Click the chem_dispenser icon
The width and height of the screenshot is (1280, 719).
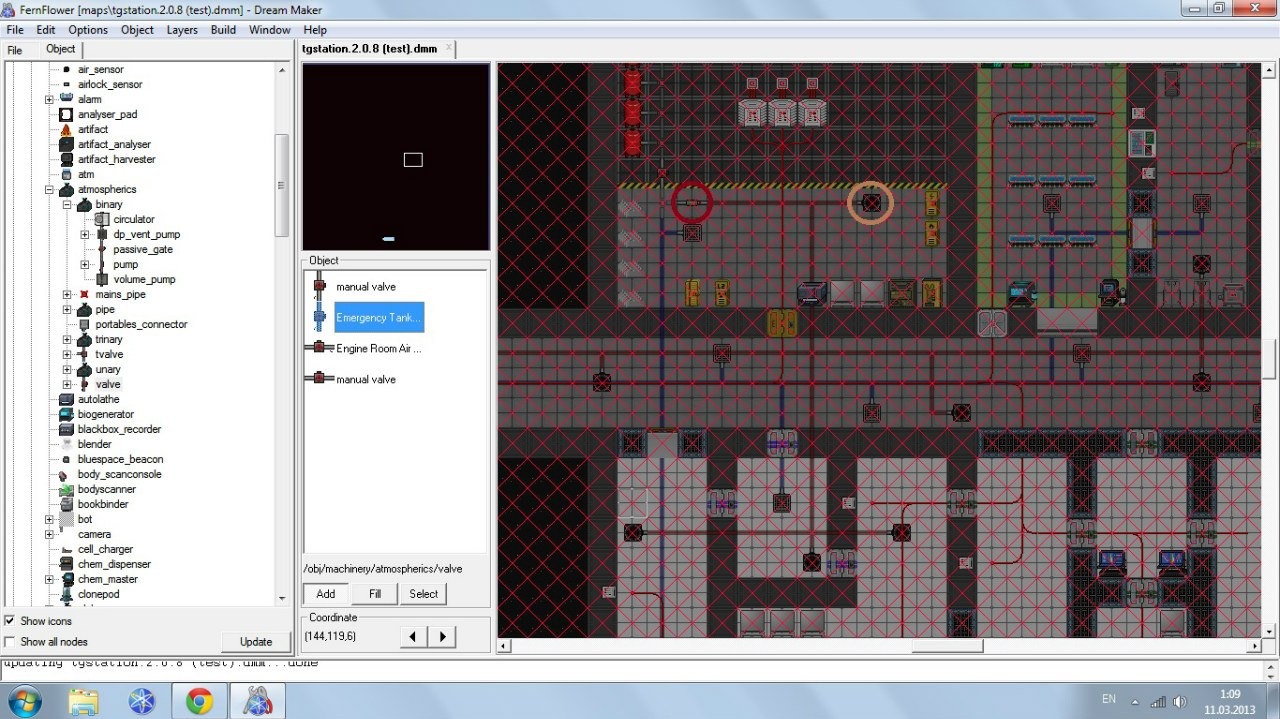[x=66, y=564]
